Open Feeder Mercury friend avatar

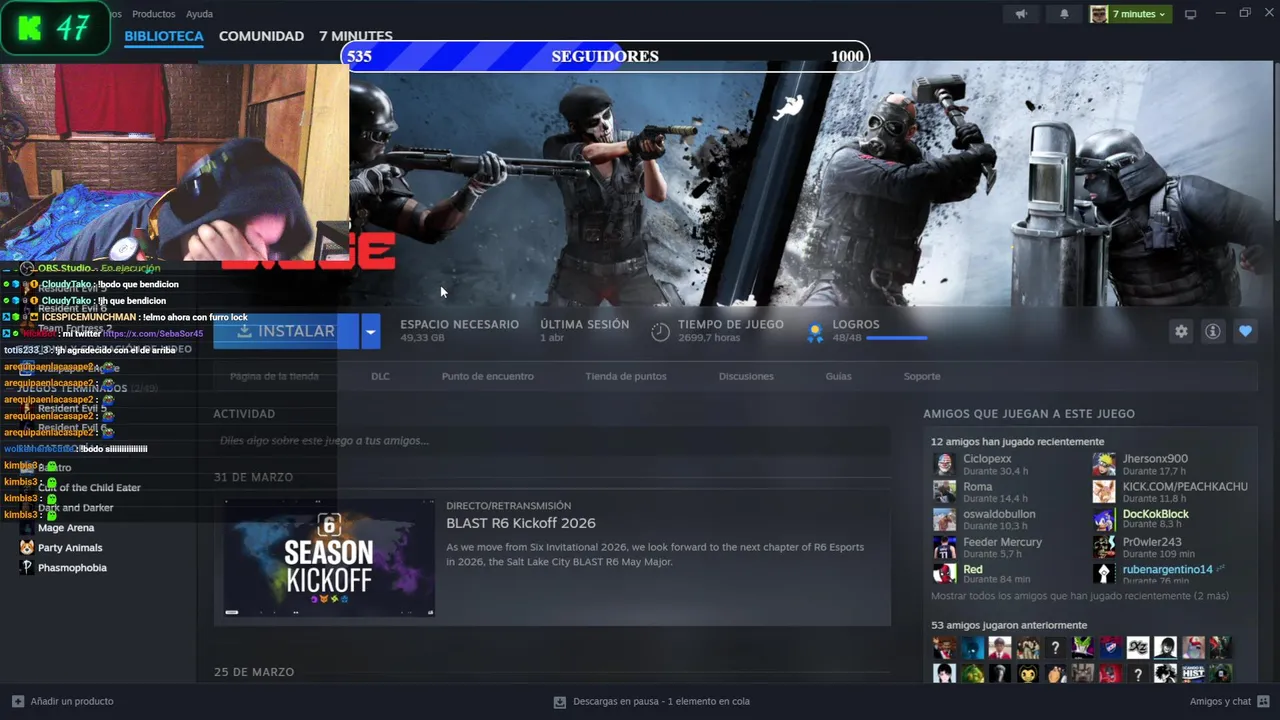(x=944, y=547)
